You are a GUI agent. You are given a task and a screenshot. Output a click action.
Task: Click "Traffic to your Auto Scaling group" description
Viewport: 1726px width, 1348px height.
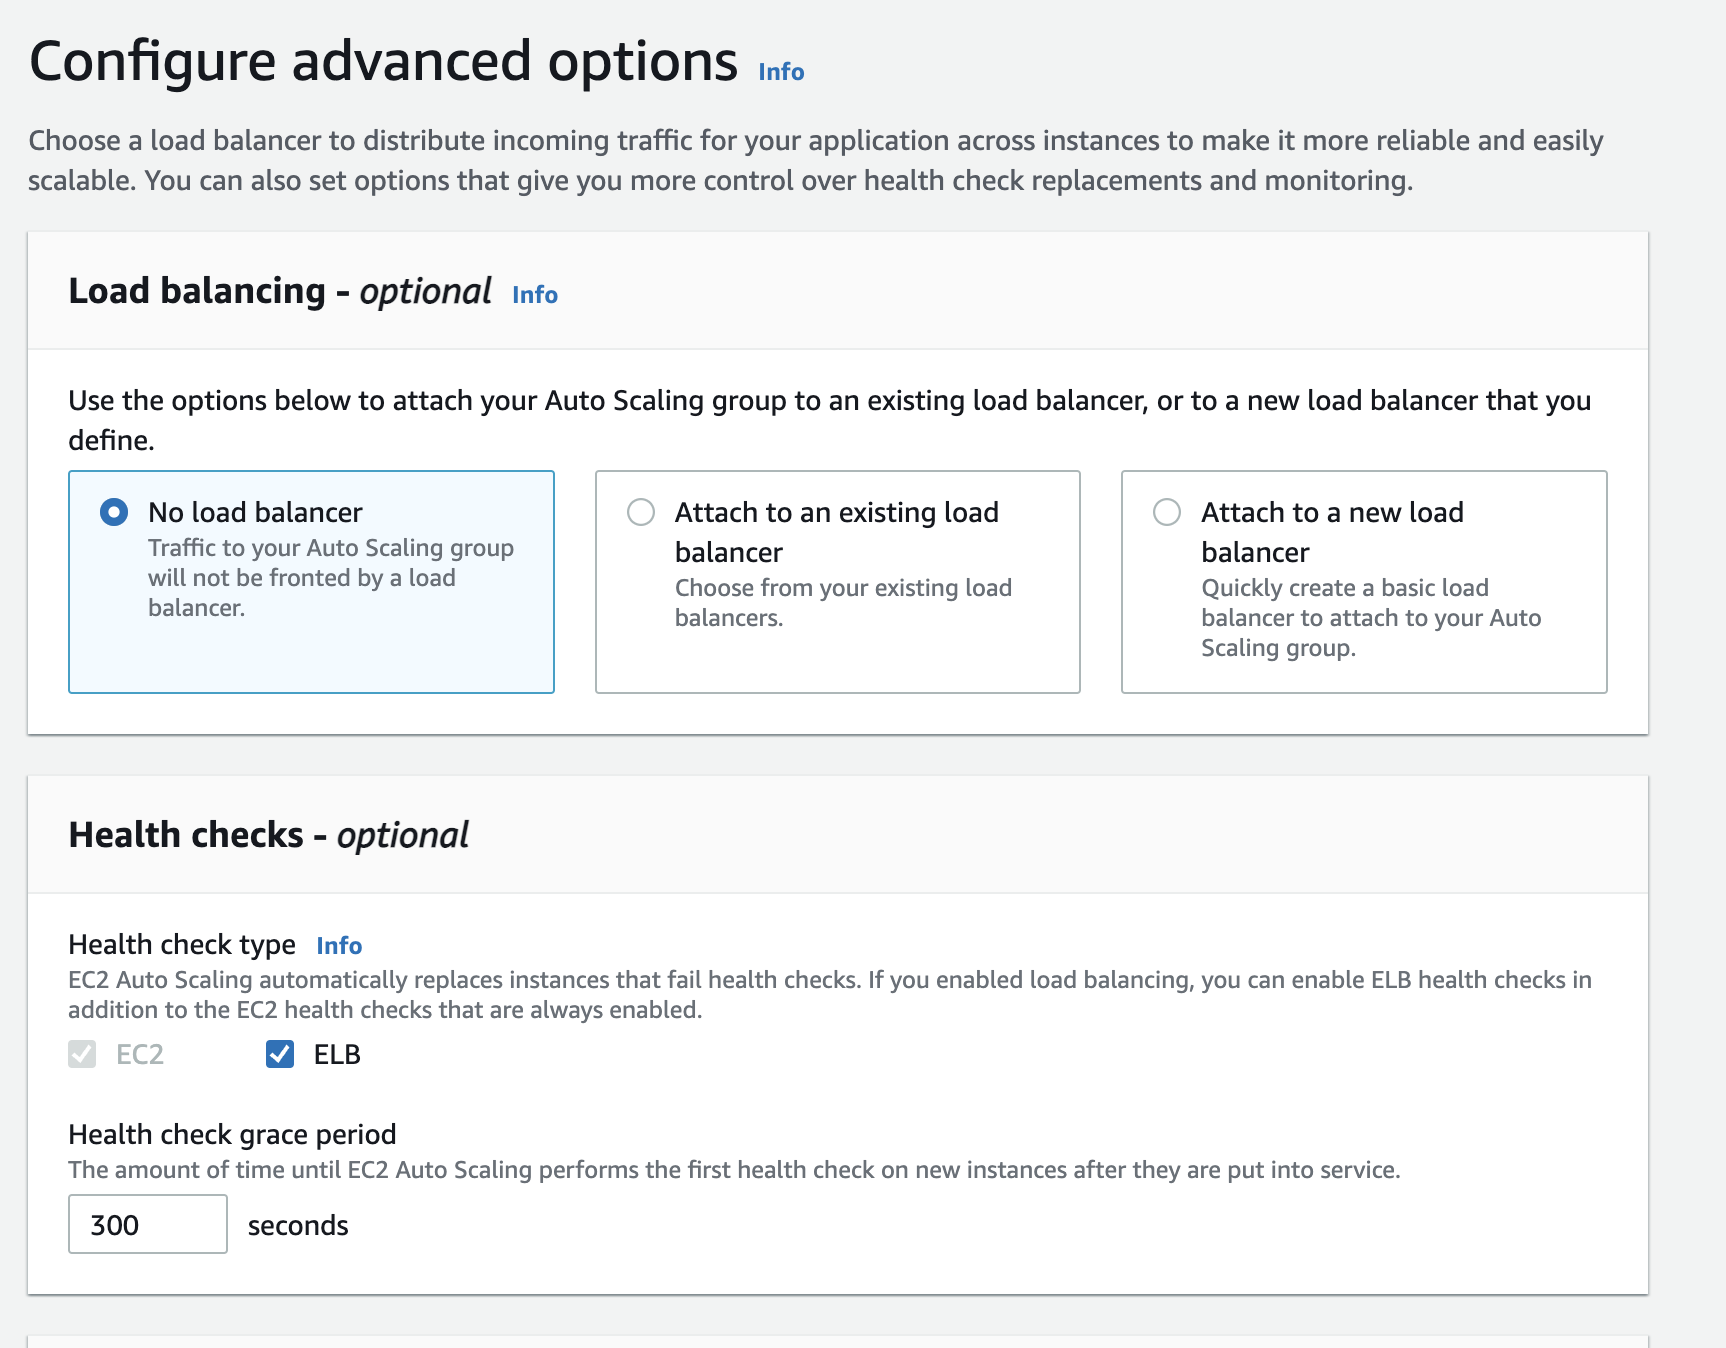coord(330,577)
